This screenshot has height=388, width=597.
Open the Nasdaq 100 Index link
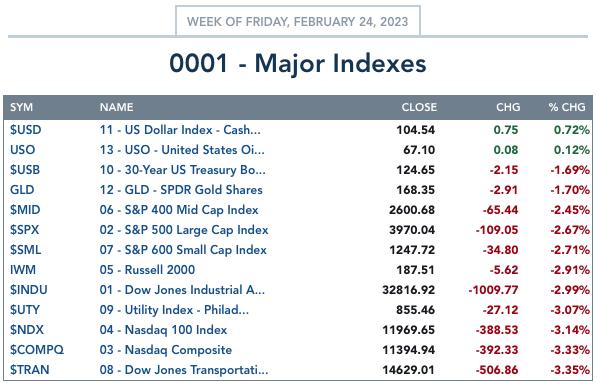pos(163,330)
